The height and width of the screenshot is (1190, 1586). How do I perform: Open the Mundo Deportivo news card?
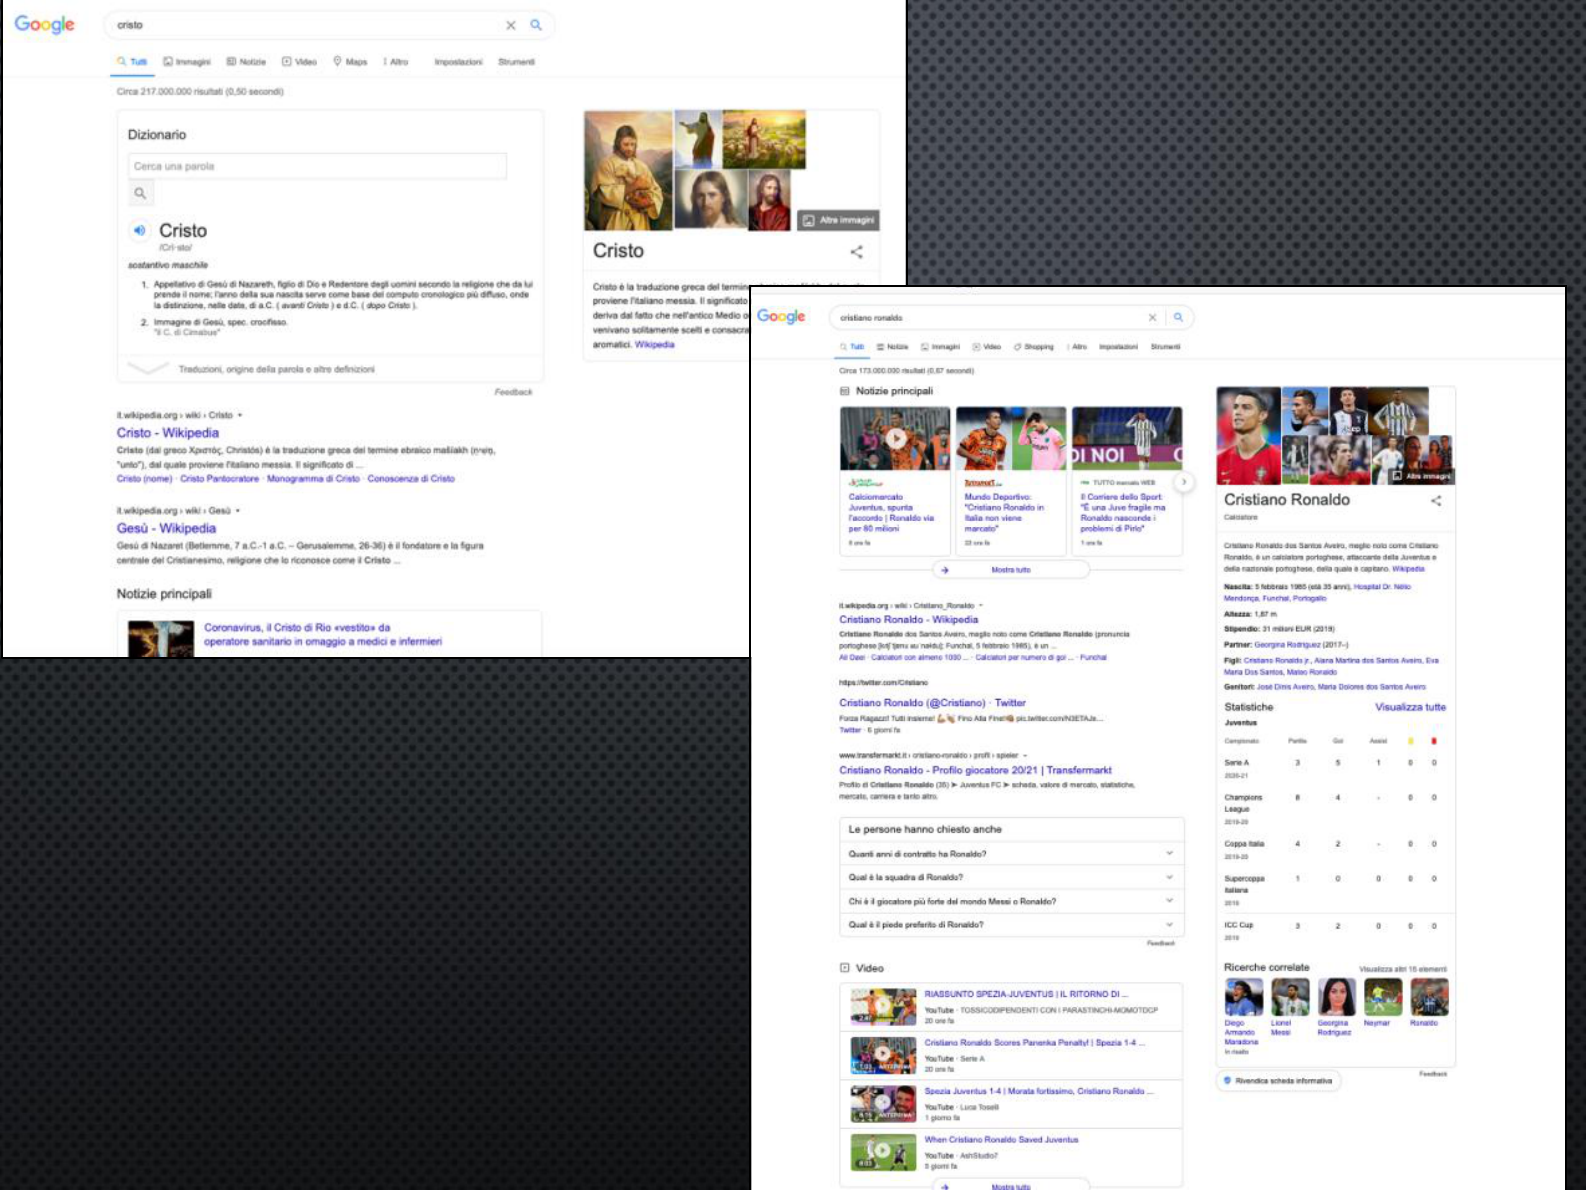point(1011,480)
